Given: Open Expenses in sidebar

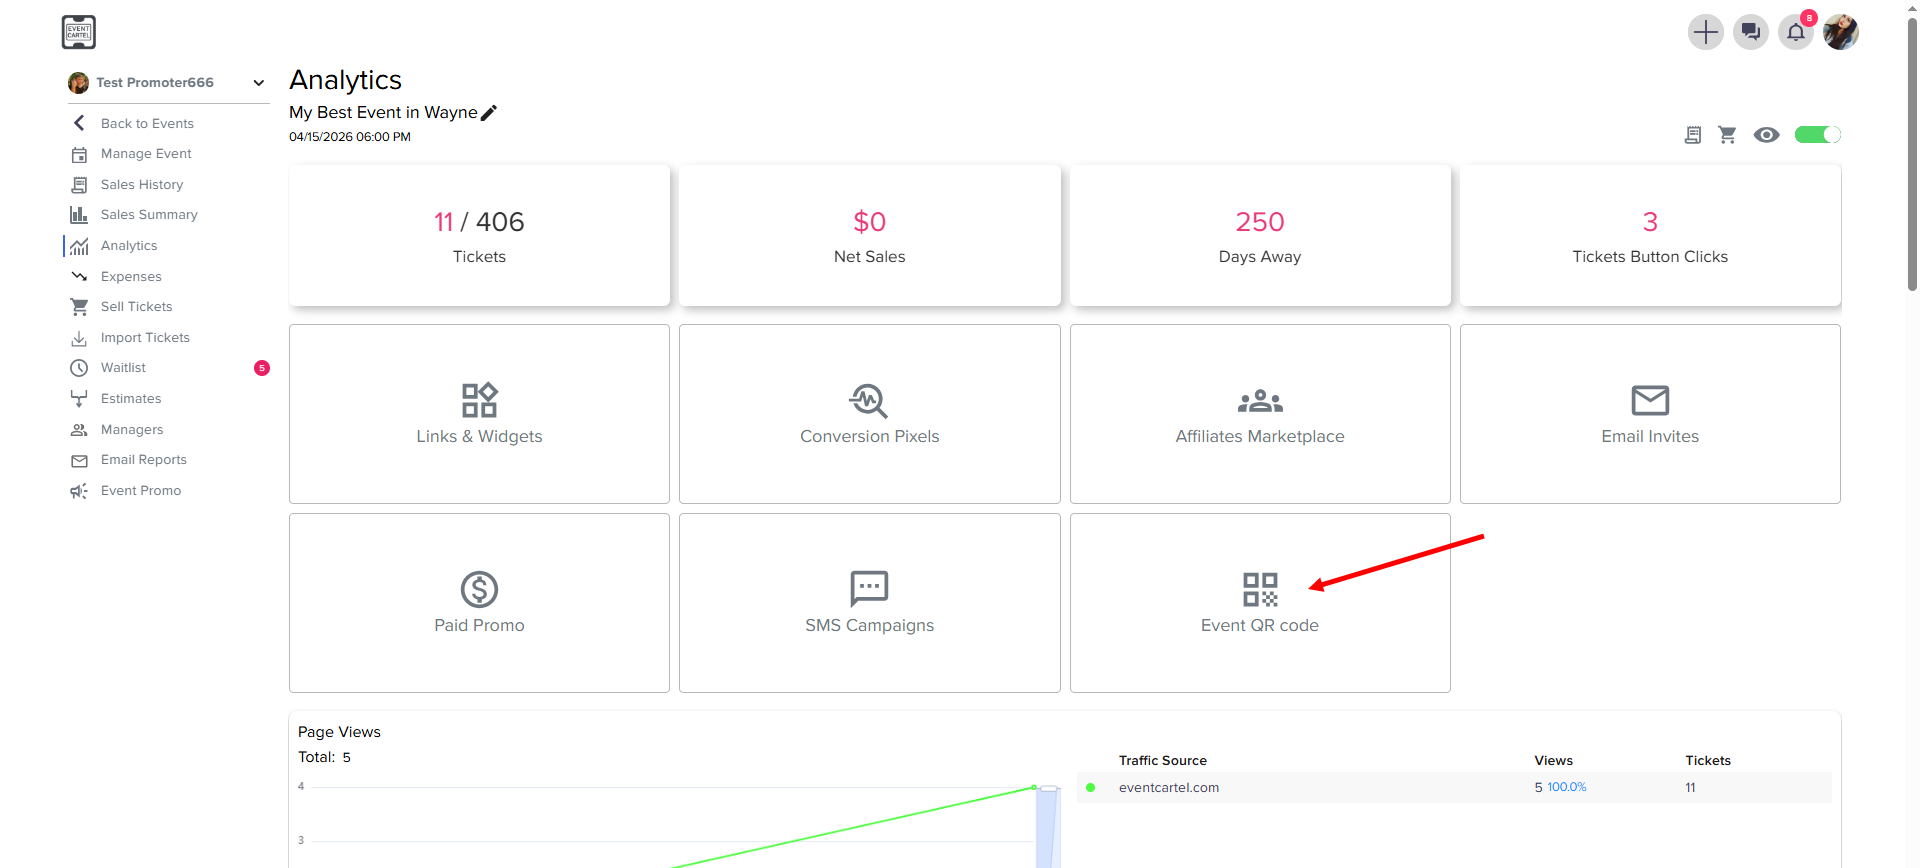Looking at the screenshot, I should pos(131,276).
